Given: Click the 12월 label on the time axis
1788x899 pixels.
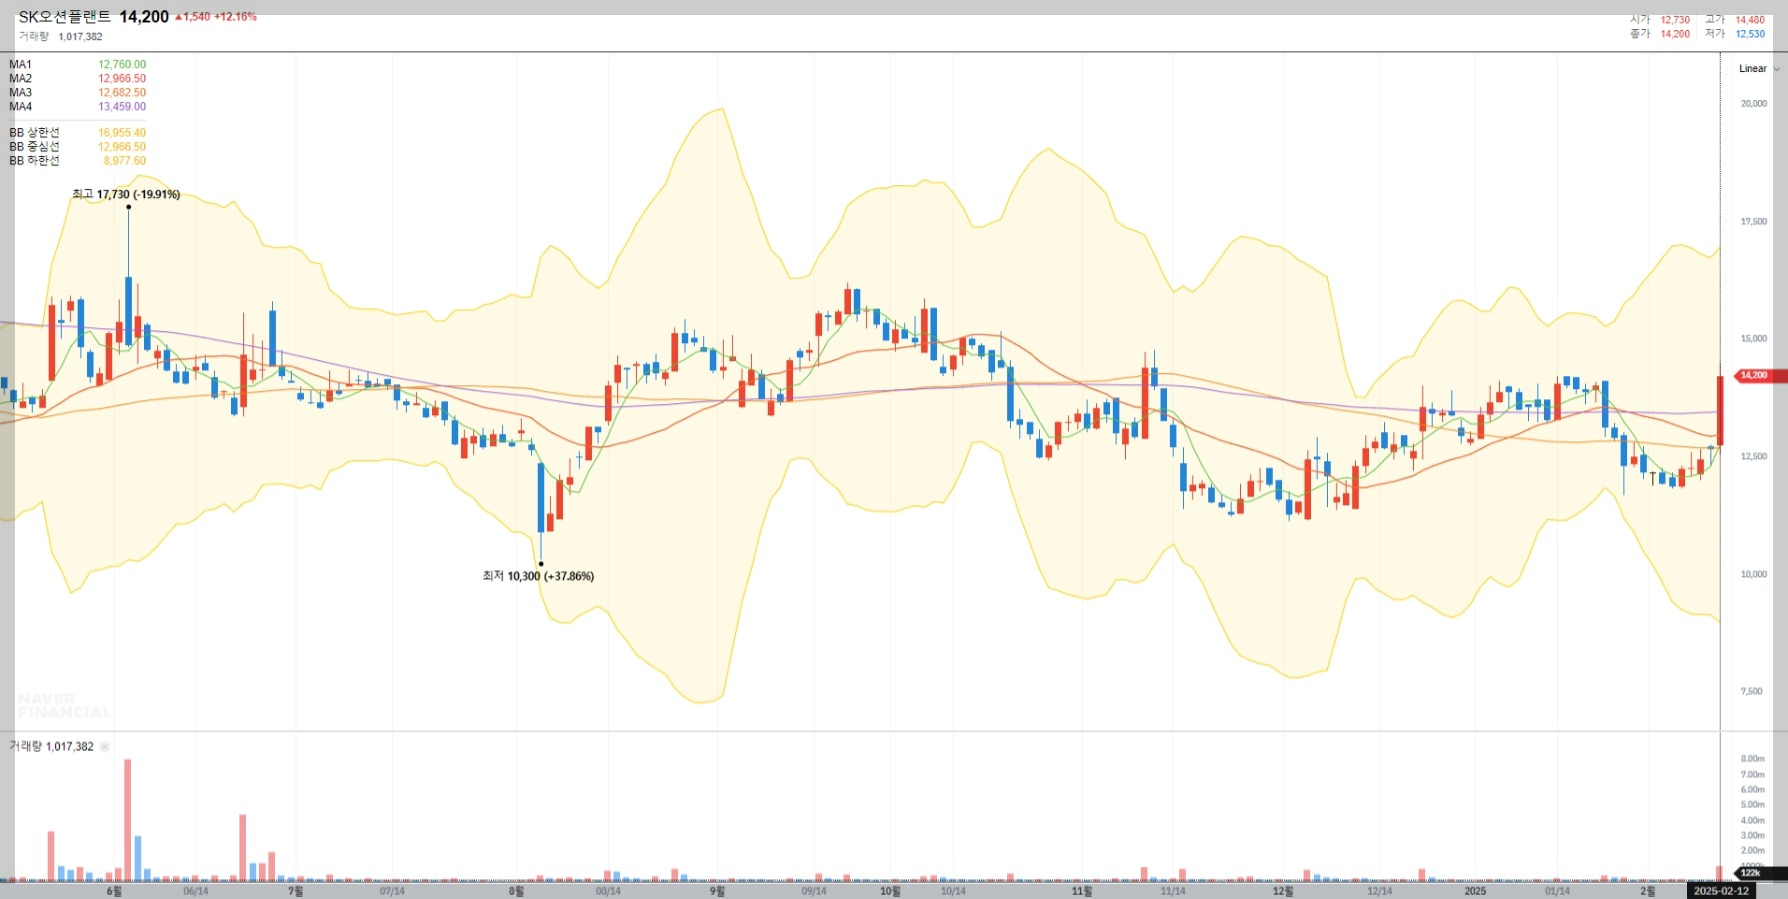Looking at the screenshot, I should coord(1283,891).
